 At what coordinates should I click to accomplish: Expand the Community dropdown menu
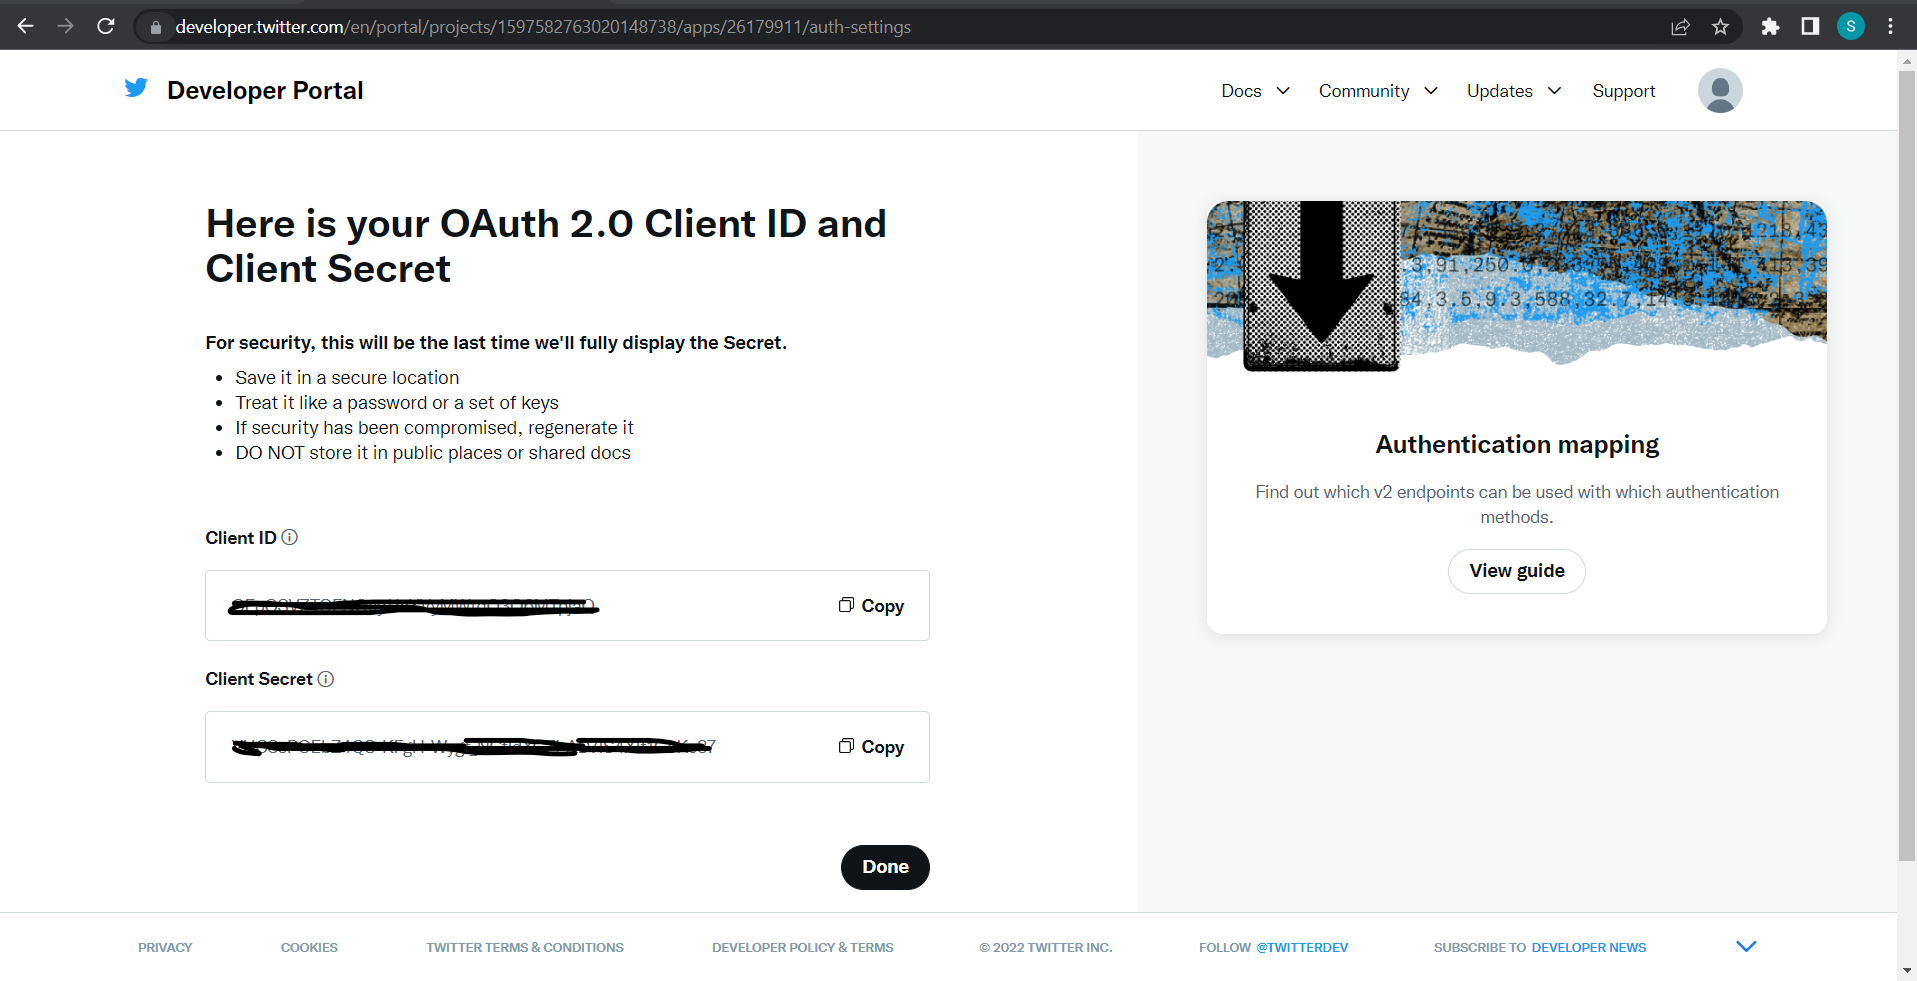1377,91
